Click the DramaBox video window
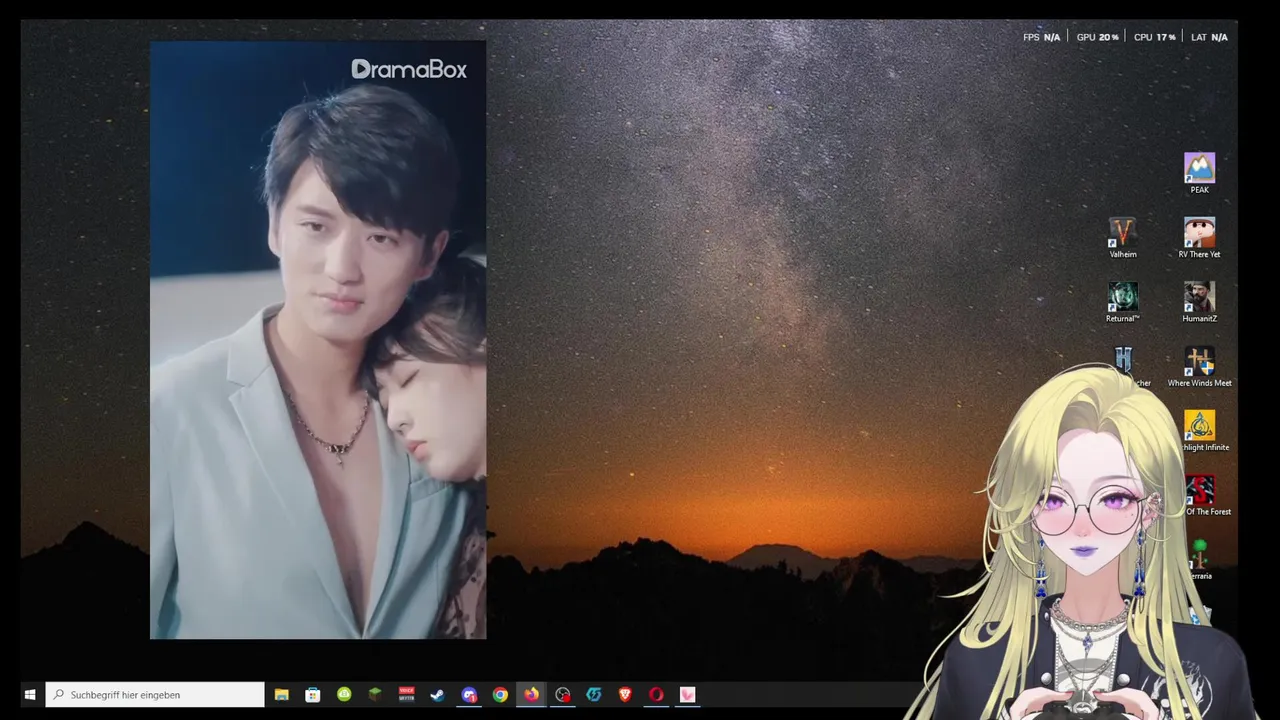The height and width of the screenshot is (720, 1280). click(x=318, y=340)
